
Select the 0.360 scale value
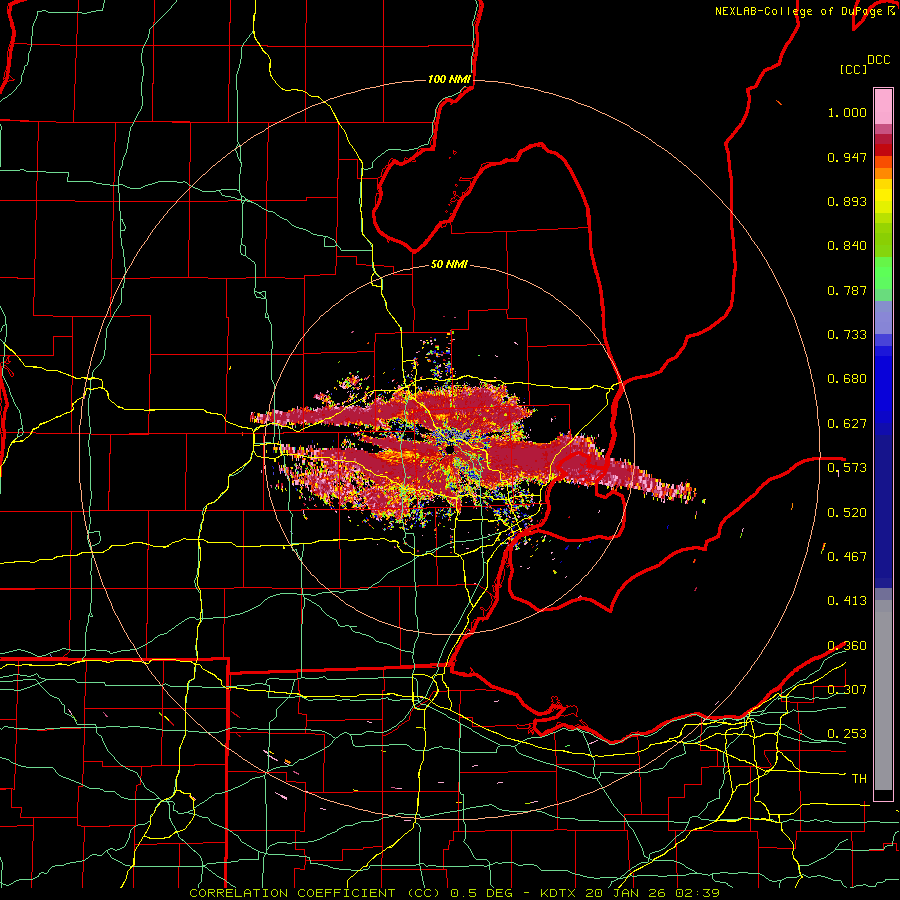click(x=847, y=646)
